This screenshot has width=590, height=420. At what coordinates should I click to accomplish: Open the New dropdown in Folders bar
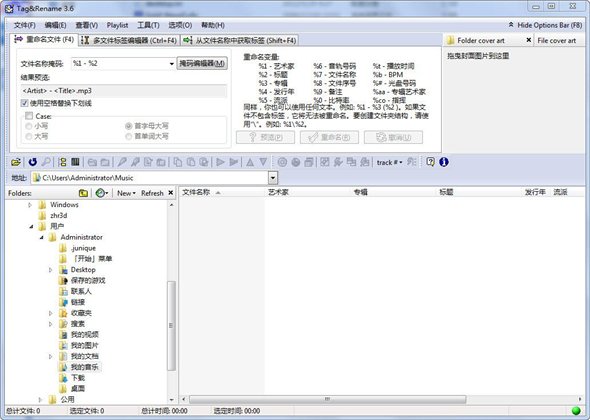[126, 193]
